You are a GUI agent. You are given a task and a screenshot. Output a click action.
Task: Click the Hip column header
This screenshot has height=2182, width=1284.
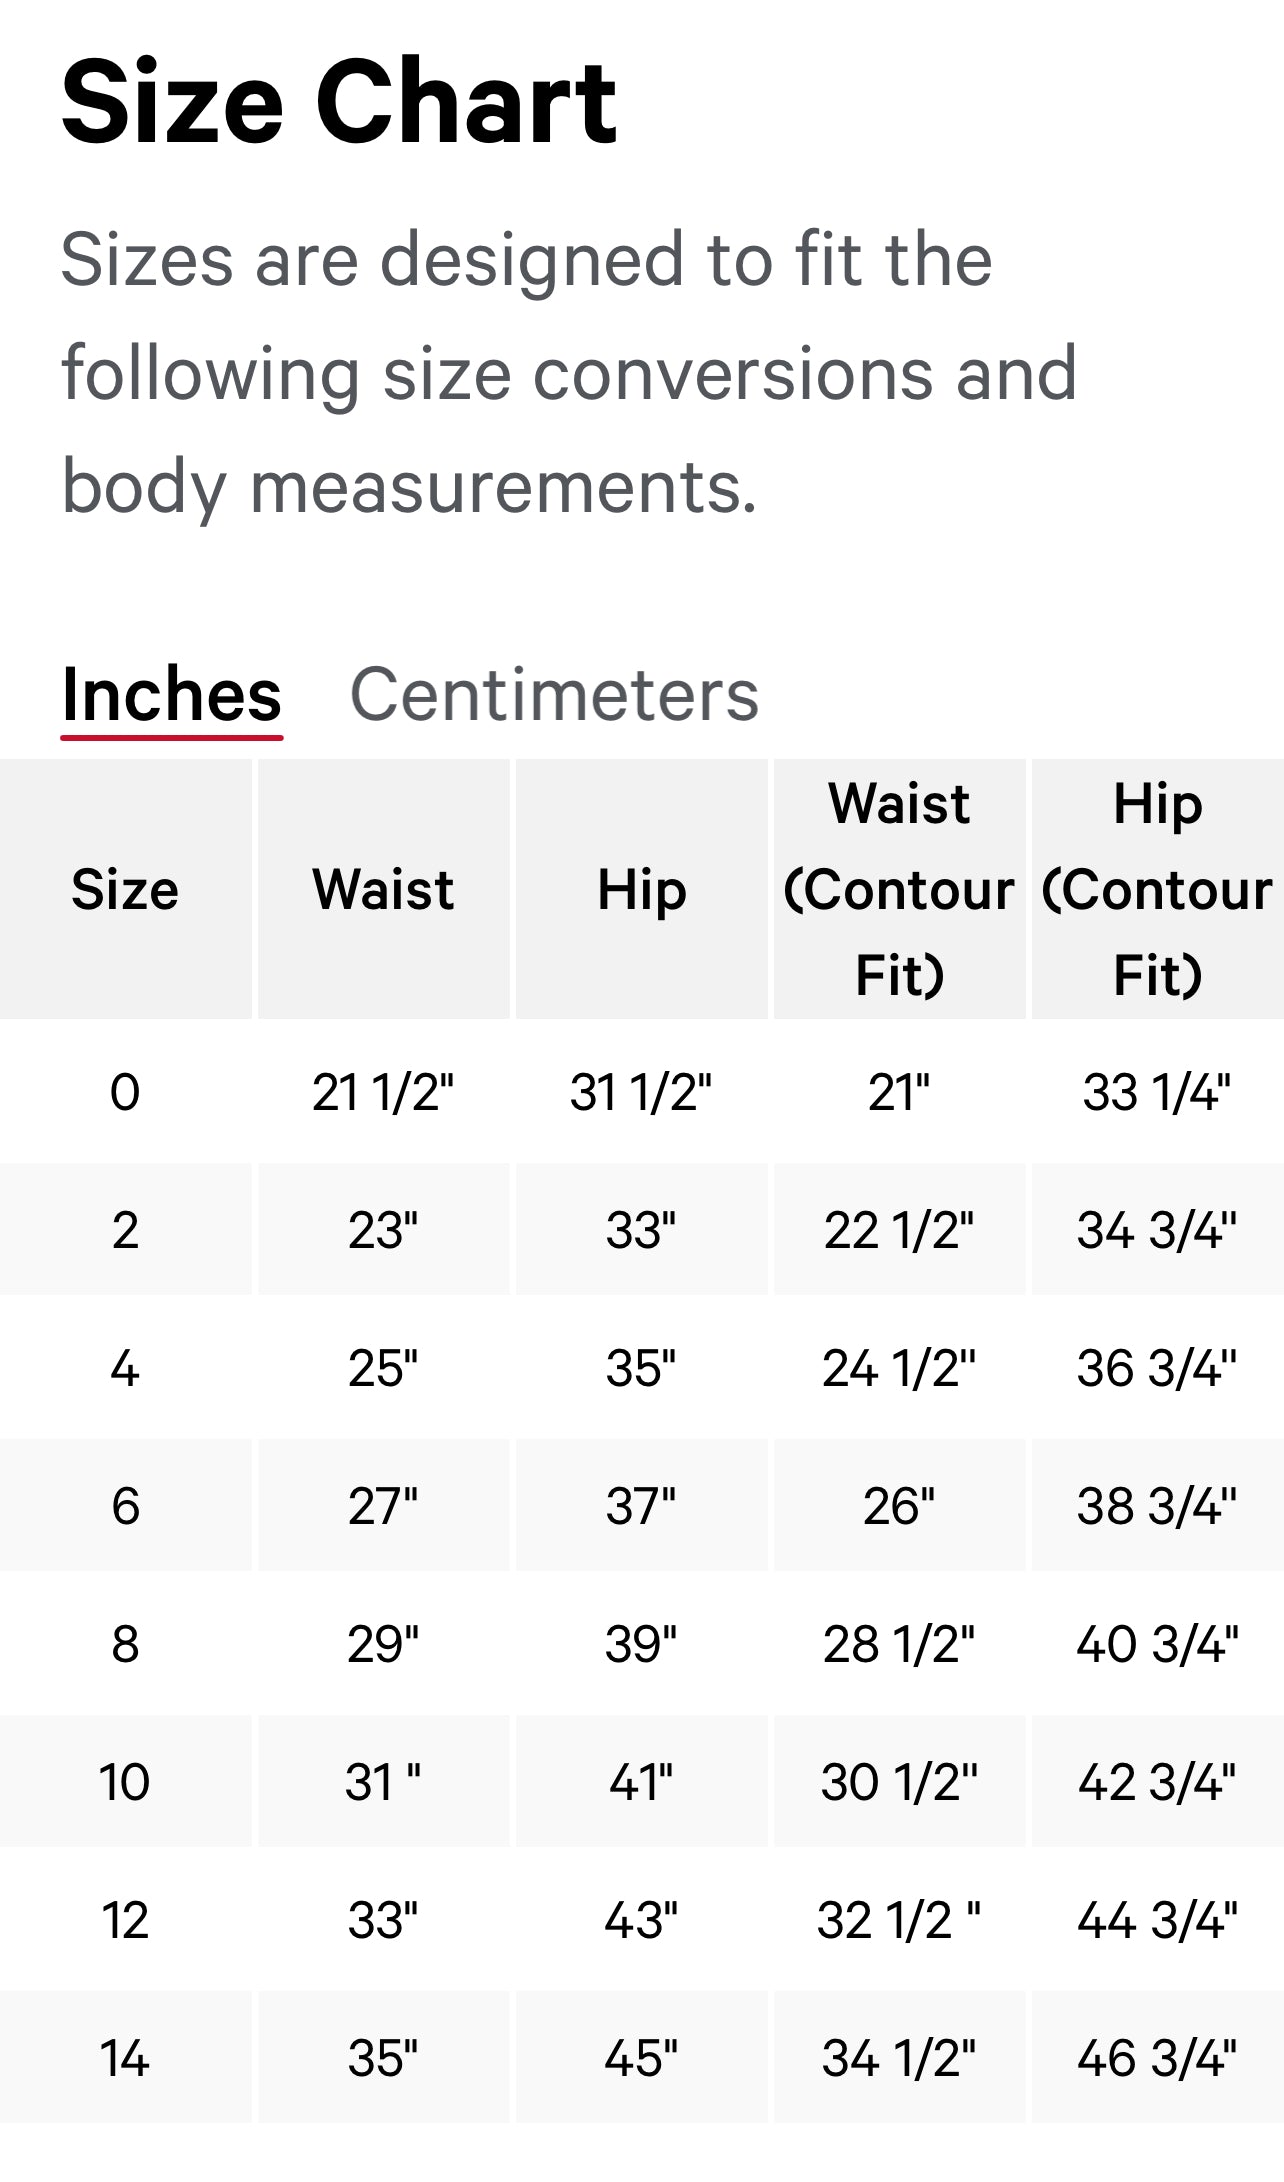click(641, 889)
